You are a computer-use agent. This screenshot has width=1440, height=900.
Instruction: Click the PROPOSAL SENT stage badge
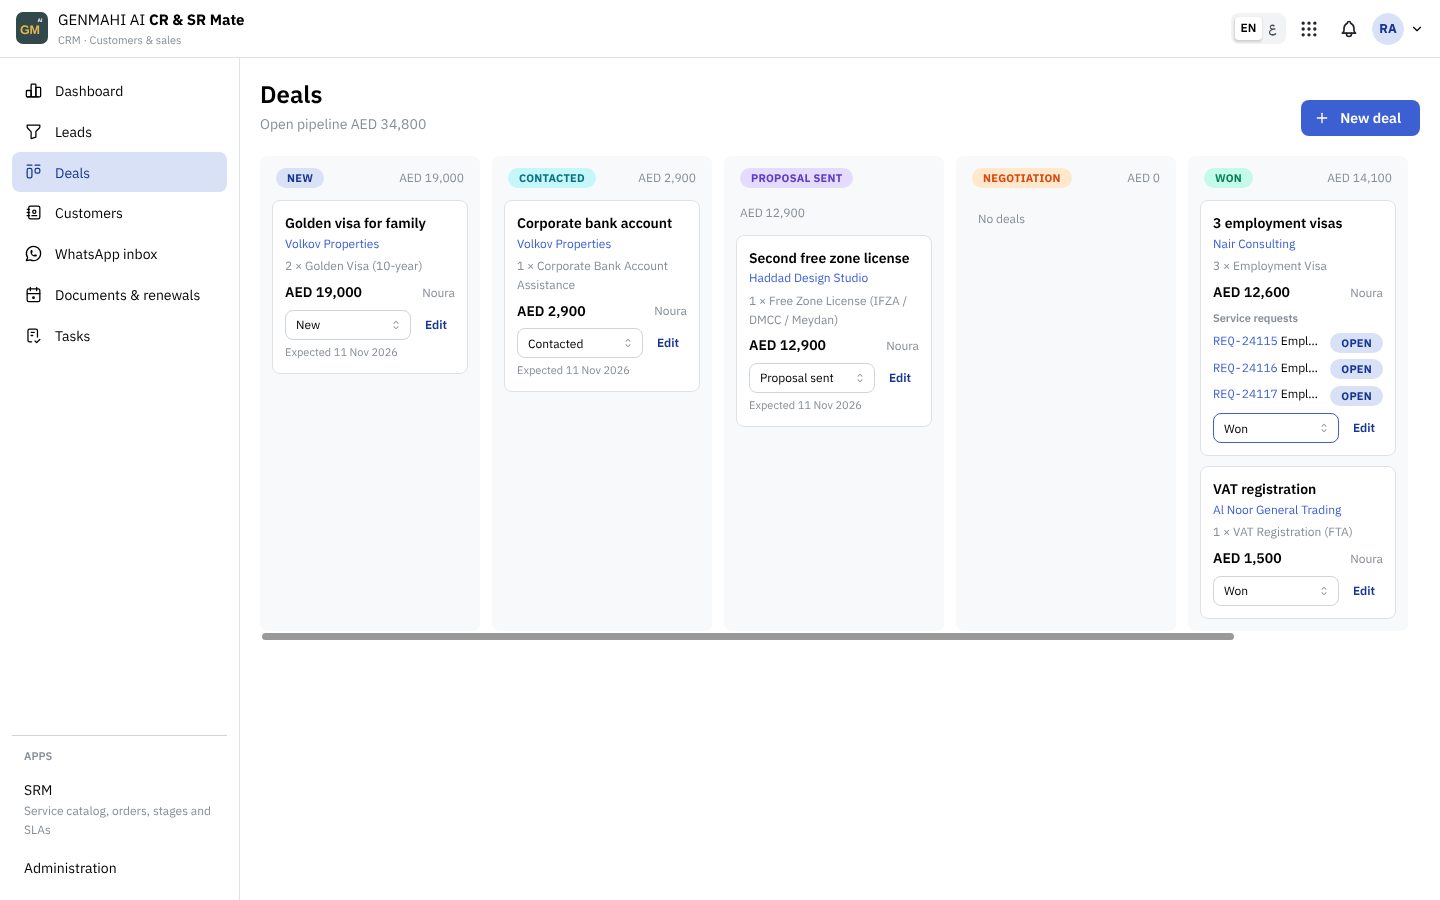point(796,178)
